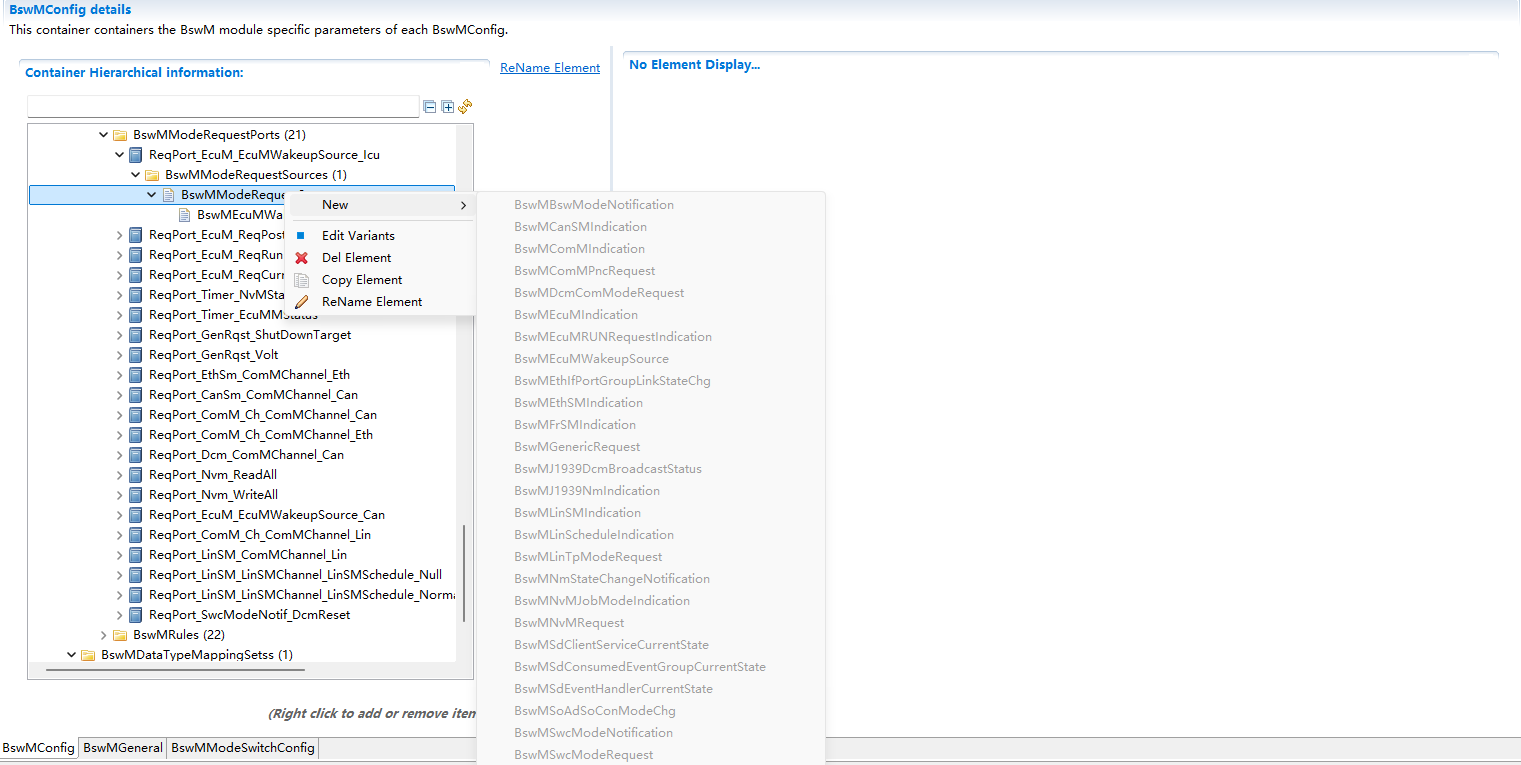Screen dimensions: 1521x765
Task: Click the red X icon next to Del Element
Action: (x=301, y=257)
